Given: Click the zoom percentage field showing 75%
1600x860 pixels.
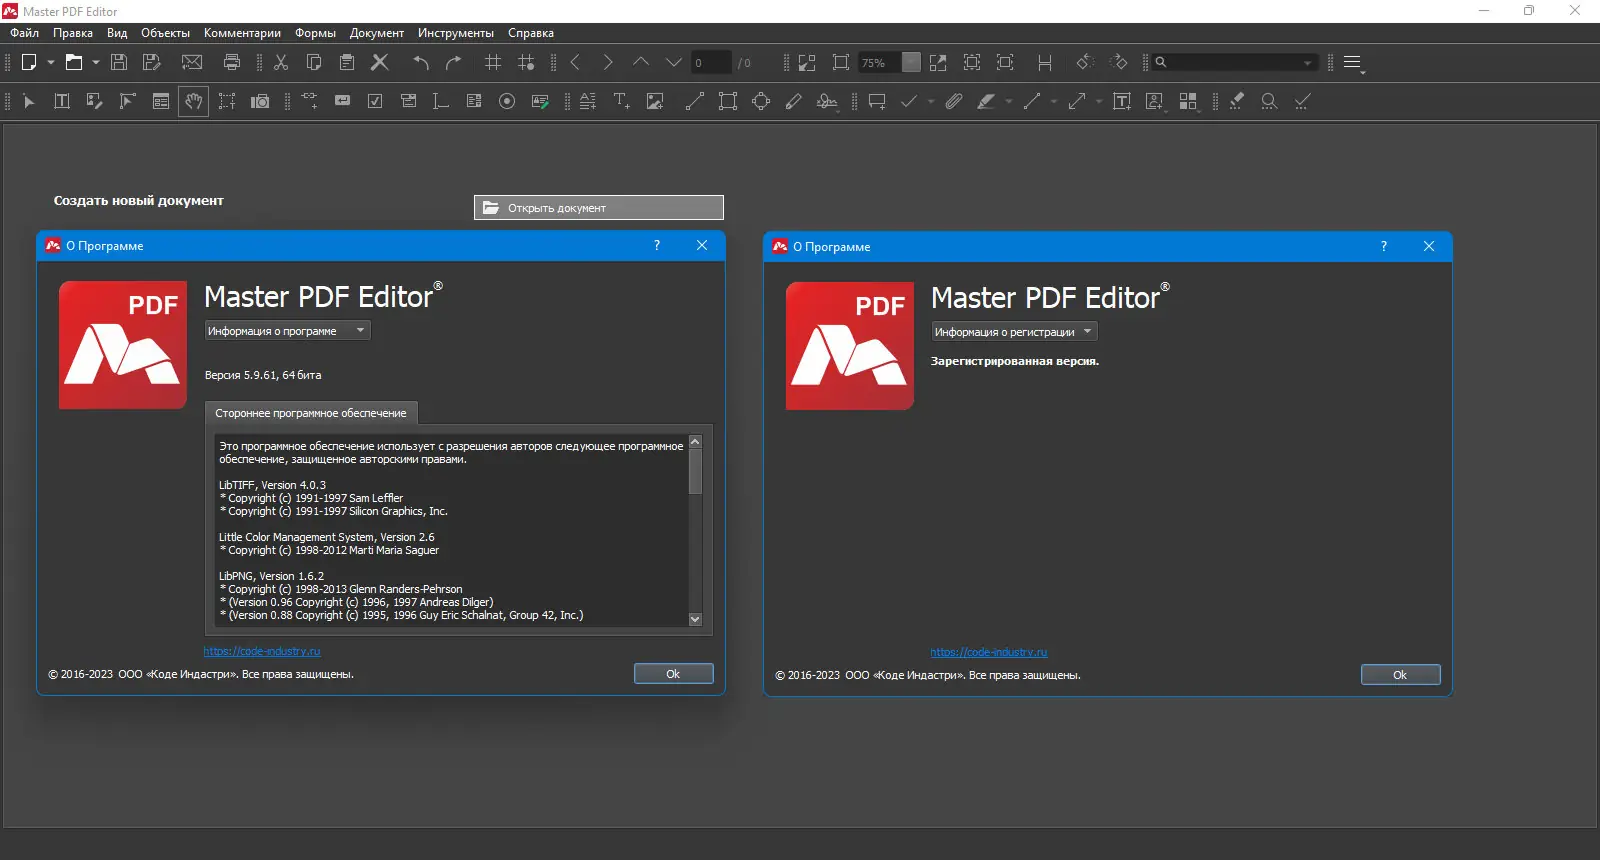Looking at the screenshot, I should coord(880,62).
